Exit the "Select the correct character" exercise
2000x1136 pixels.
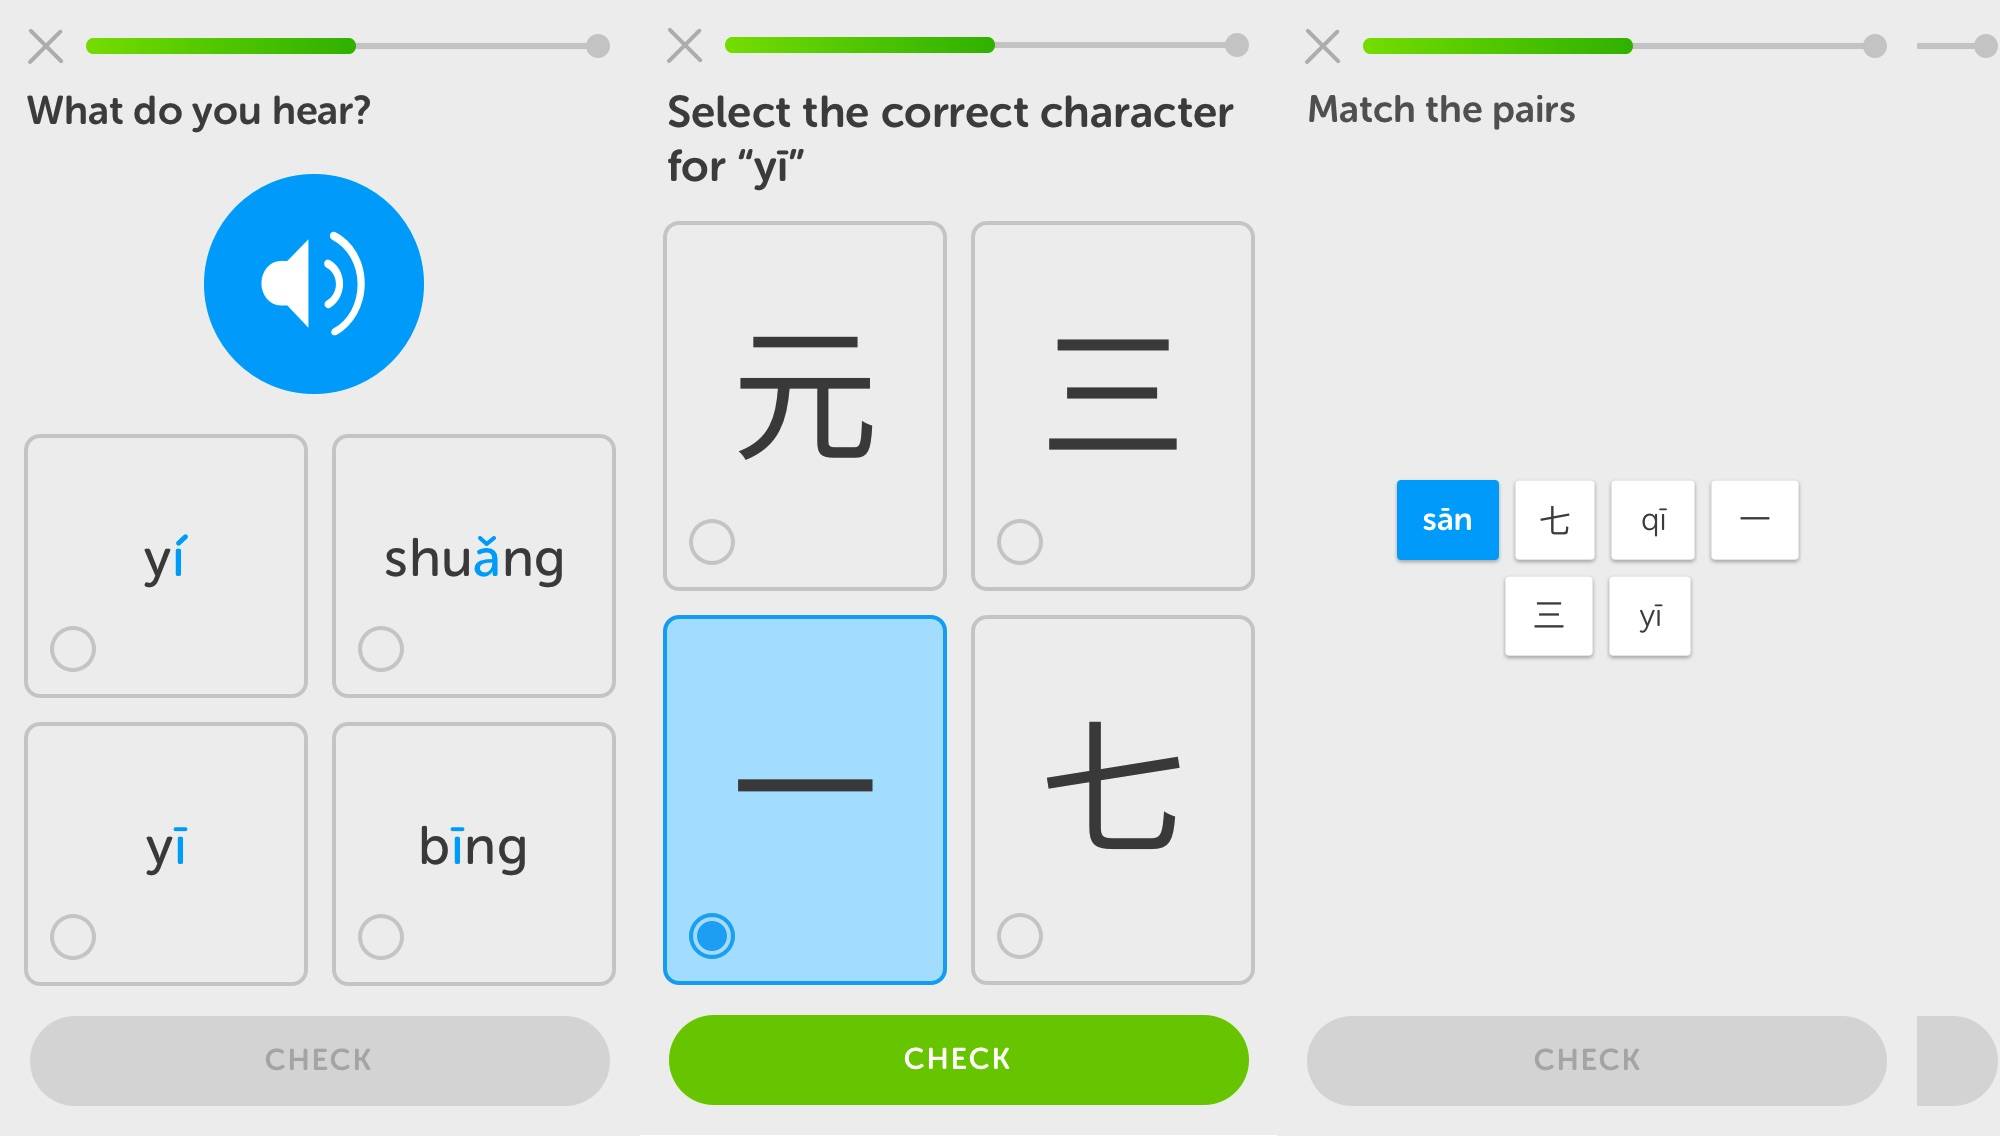(684, 45)
